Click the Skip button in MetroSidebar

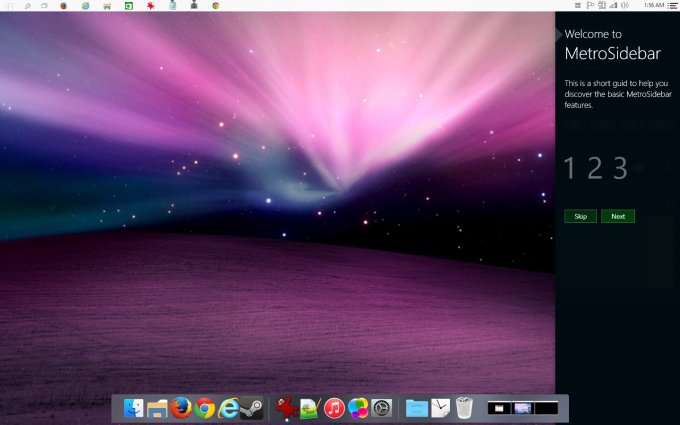(579, 216)
